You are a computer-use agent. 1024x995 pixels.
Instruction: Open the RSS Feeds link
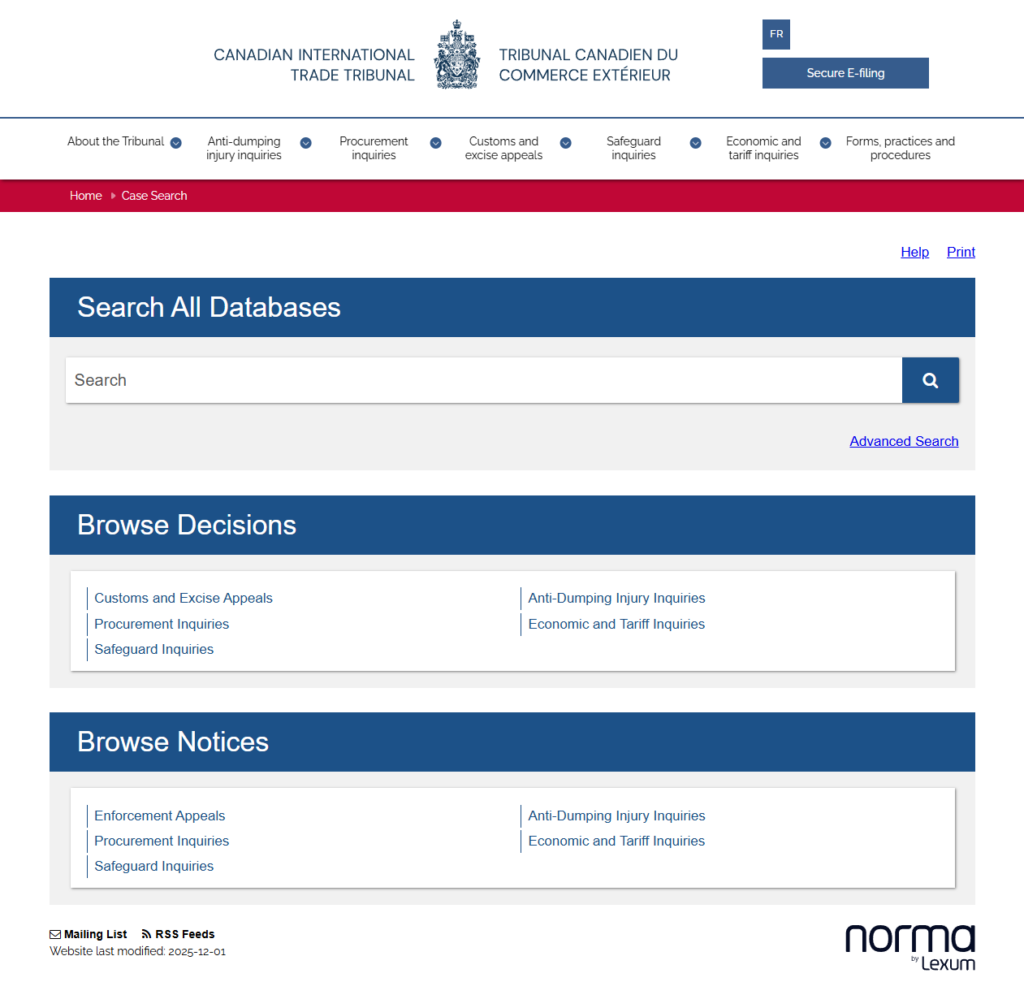pyautogui.click(x=178, y=934)
